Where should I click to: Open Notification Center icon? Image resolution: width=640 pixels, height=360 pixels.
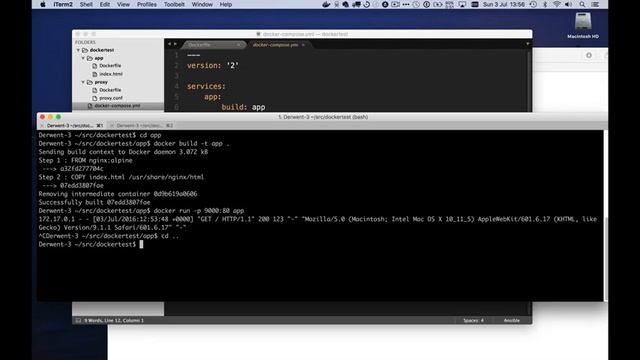pyautogui.click(x=596, y=4)
